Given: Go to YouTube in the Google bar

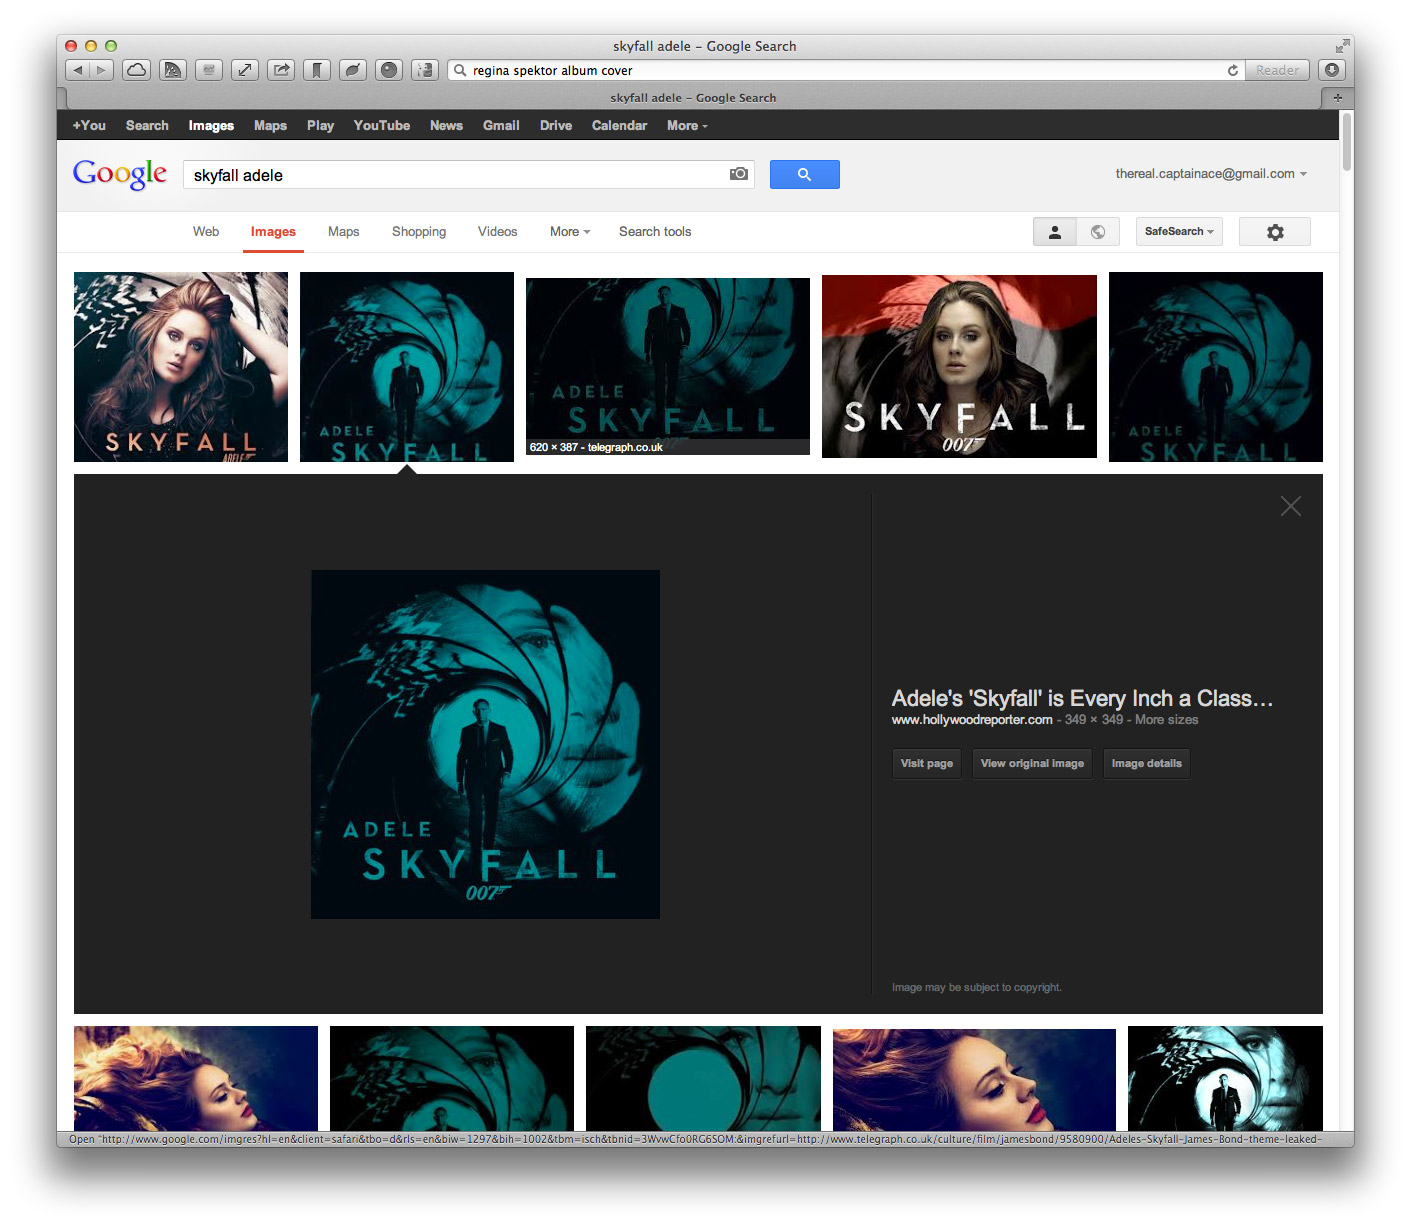Looking at the screenshot, I should (381, 126).
